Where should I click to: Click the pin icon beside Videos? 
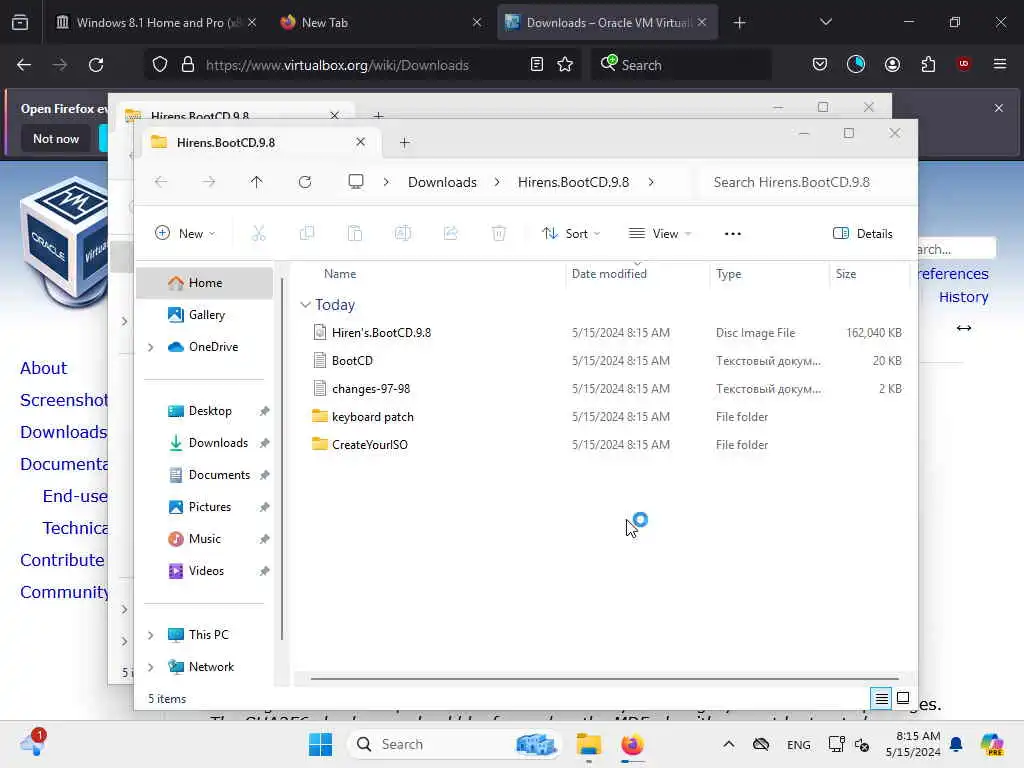point(264,571)
